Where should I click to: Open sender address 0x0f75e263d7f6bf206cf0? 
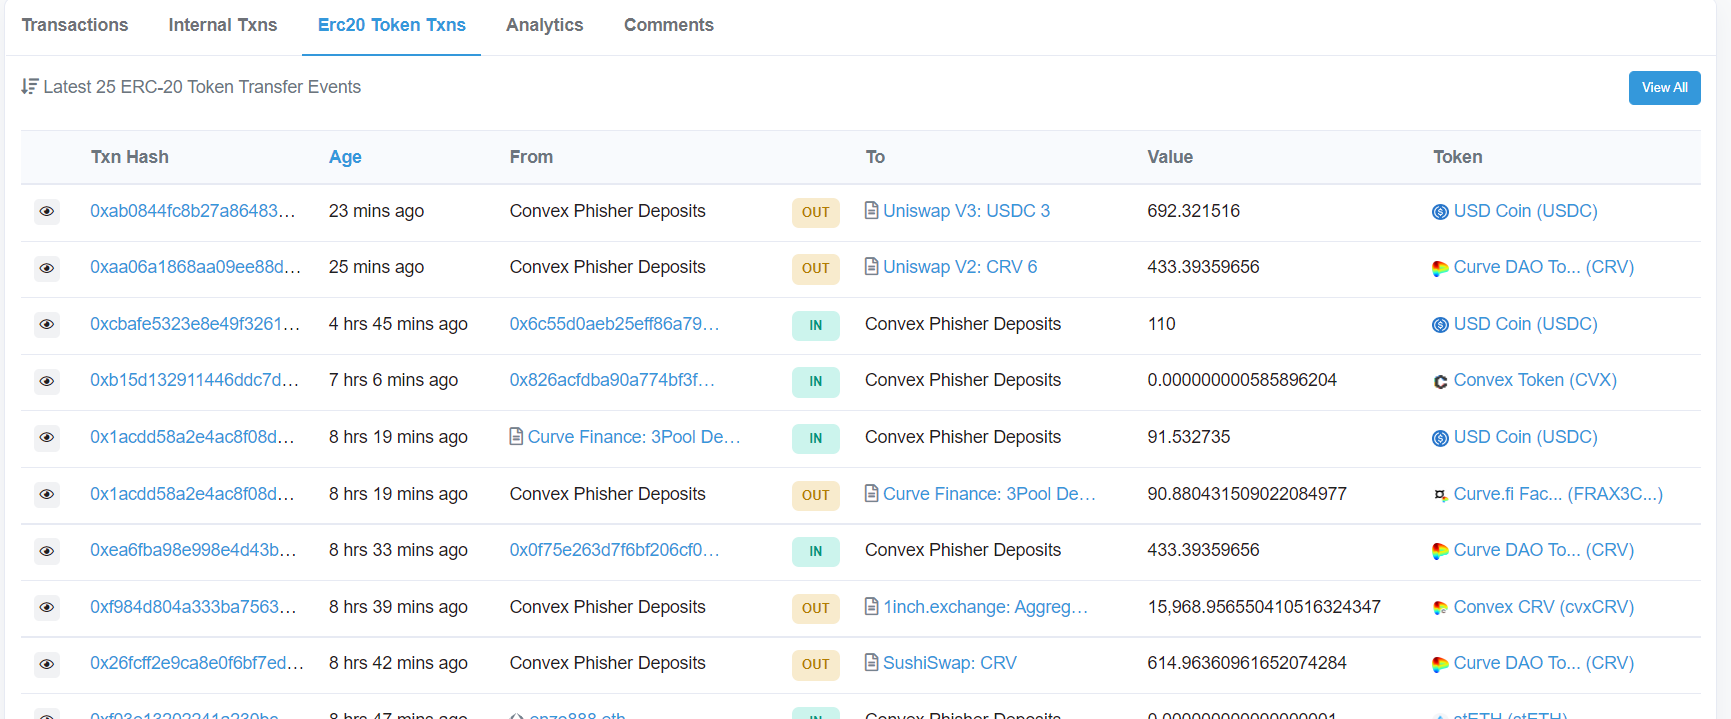pyautogui.click(x=614, y=550)
